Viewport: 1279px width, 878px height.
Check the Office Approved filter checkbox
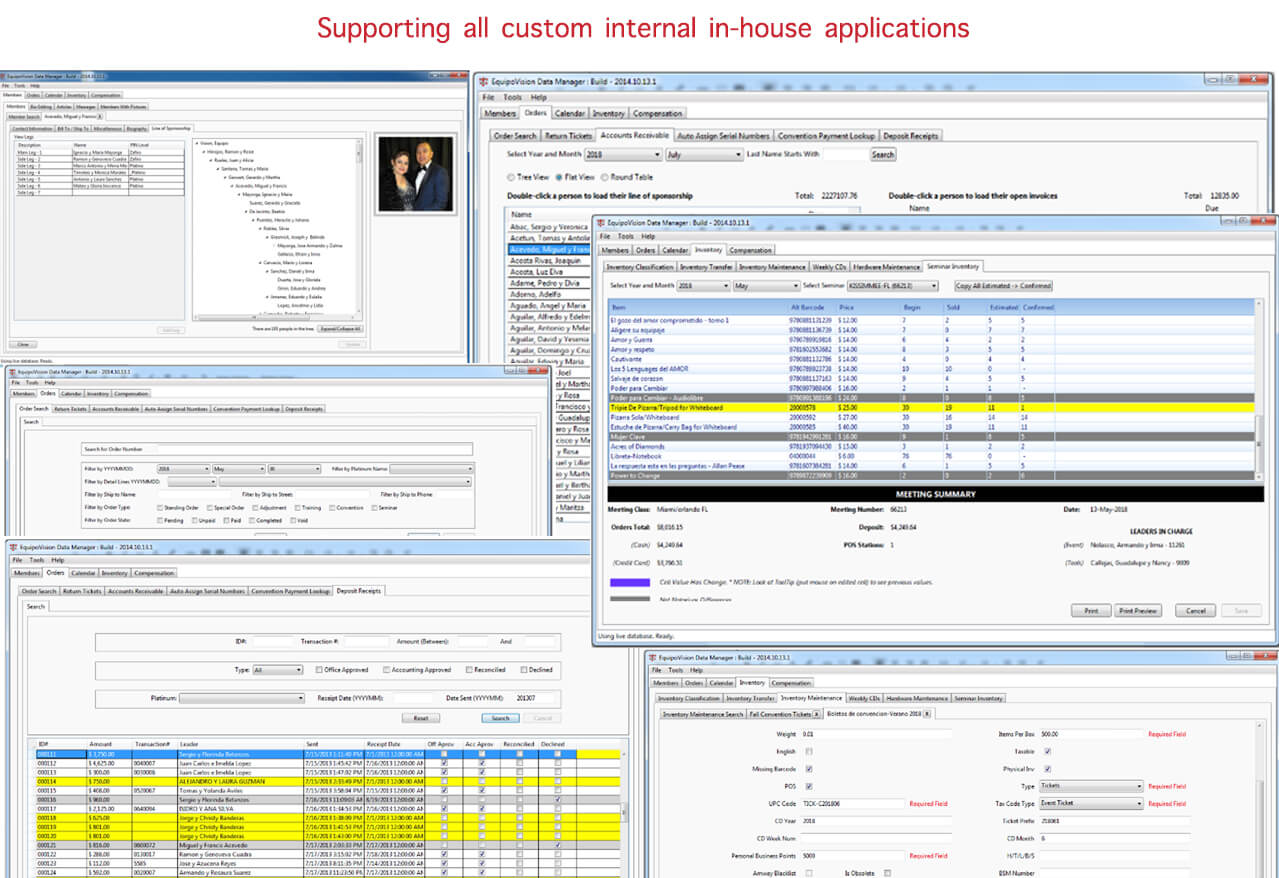319,670
